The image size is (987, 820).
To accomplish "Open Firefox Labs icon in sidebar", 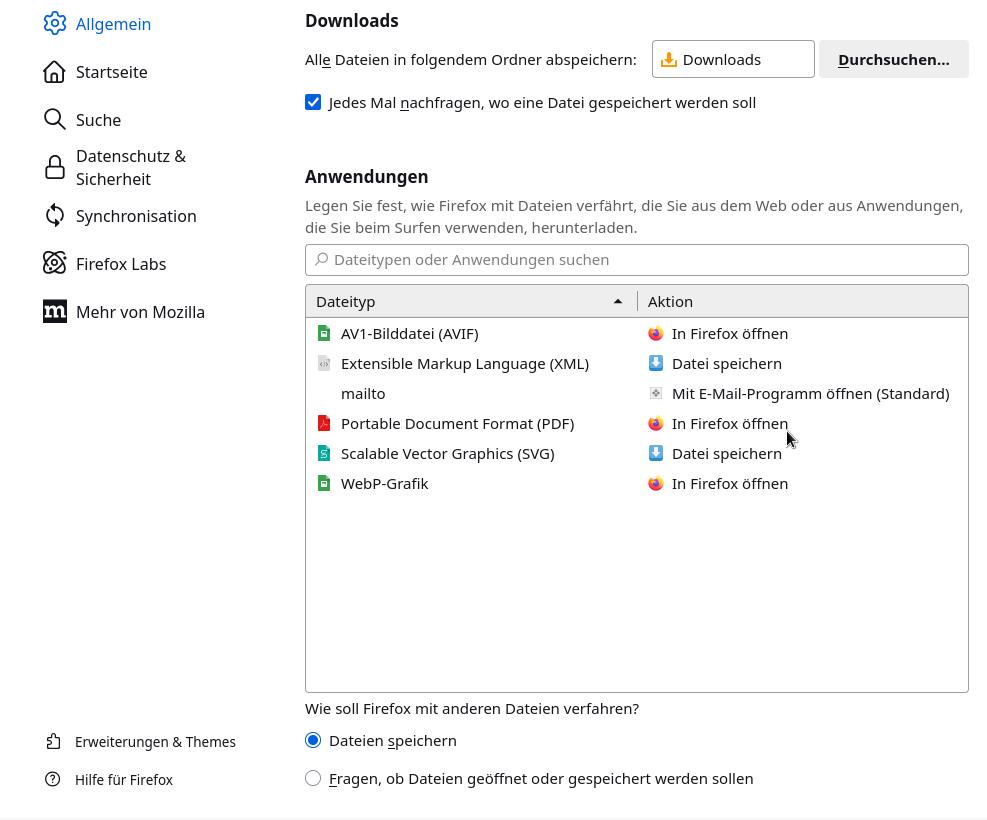I will 55,263.
